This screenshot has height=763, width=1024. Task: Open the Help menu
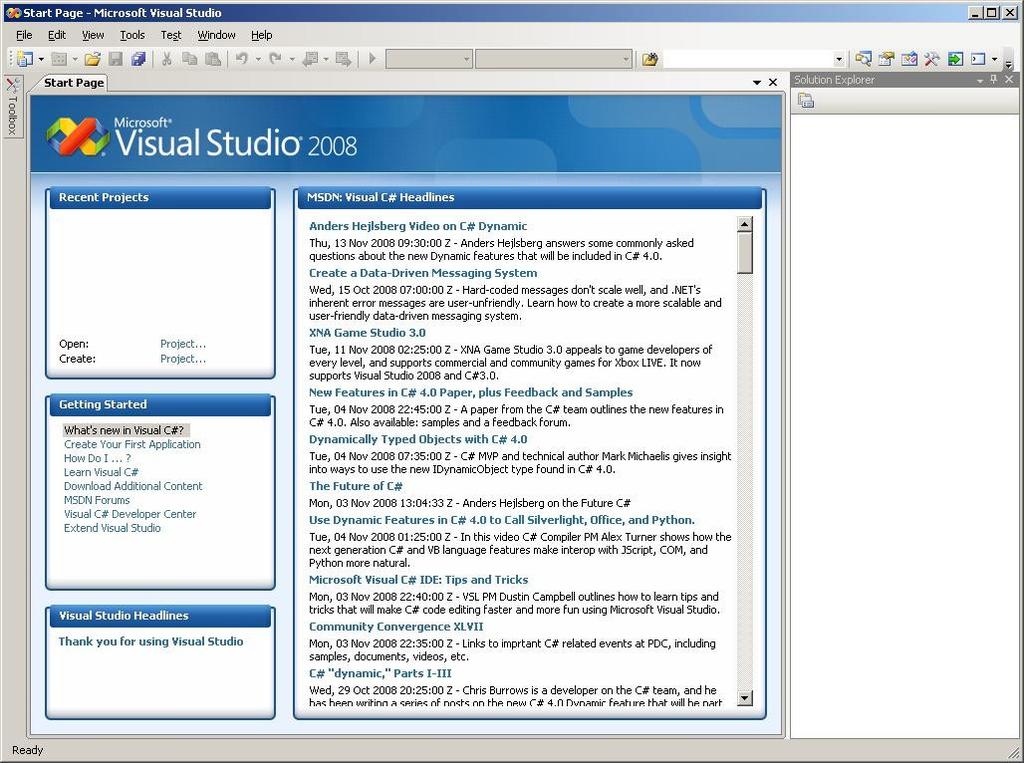[261, 35]
